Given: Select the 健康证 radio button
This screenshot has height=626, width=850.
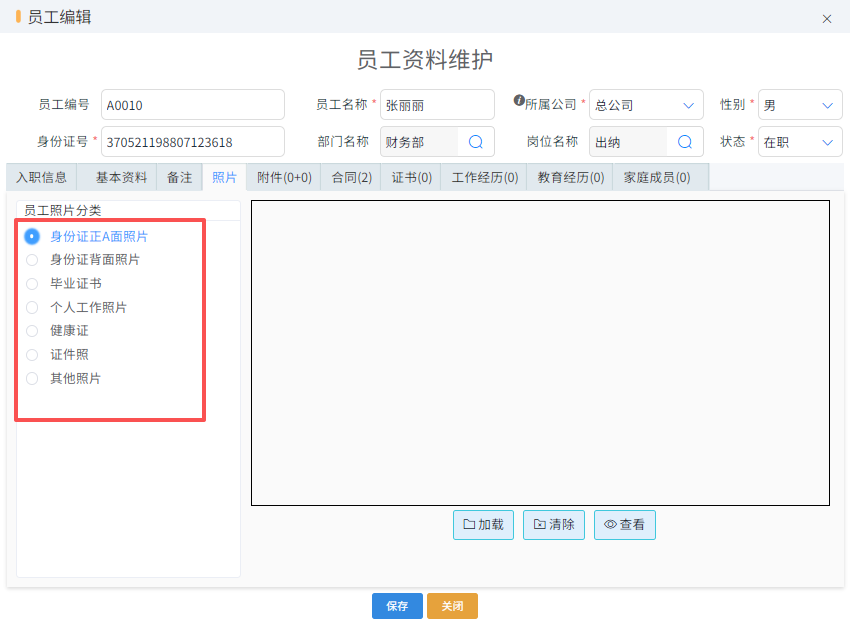Looking at the screenshot, I should click(x=32, y=331).
